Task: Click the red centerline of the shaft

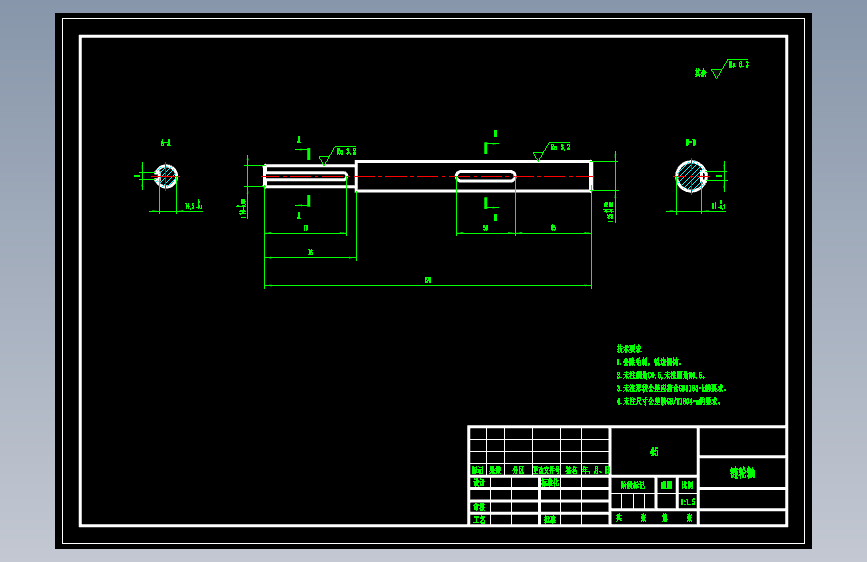Action: 427,176
